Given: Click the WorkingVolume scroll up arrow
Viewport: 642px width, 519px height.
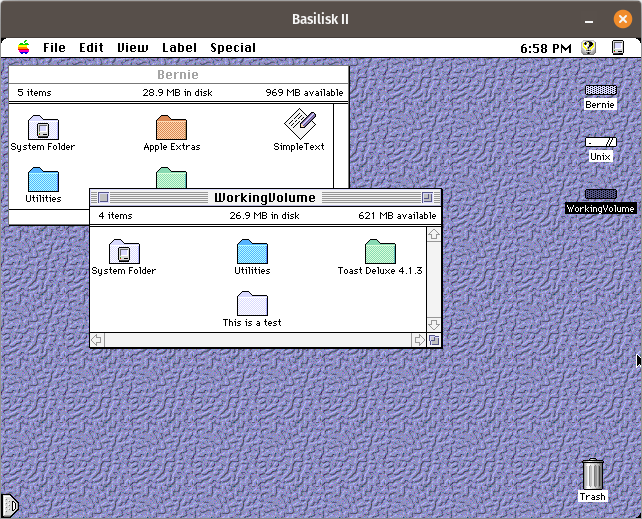Looking at the screenshot, I should point(434,235).
